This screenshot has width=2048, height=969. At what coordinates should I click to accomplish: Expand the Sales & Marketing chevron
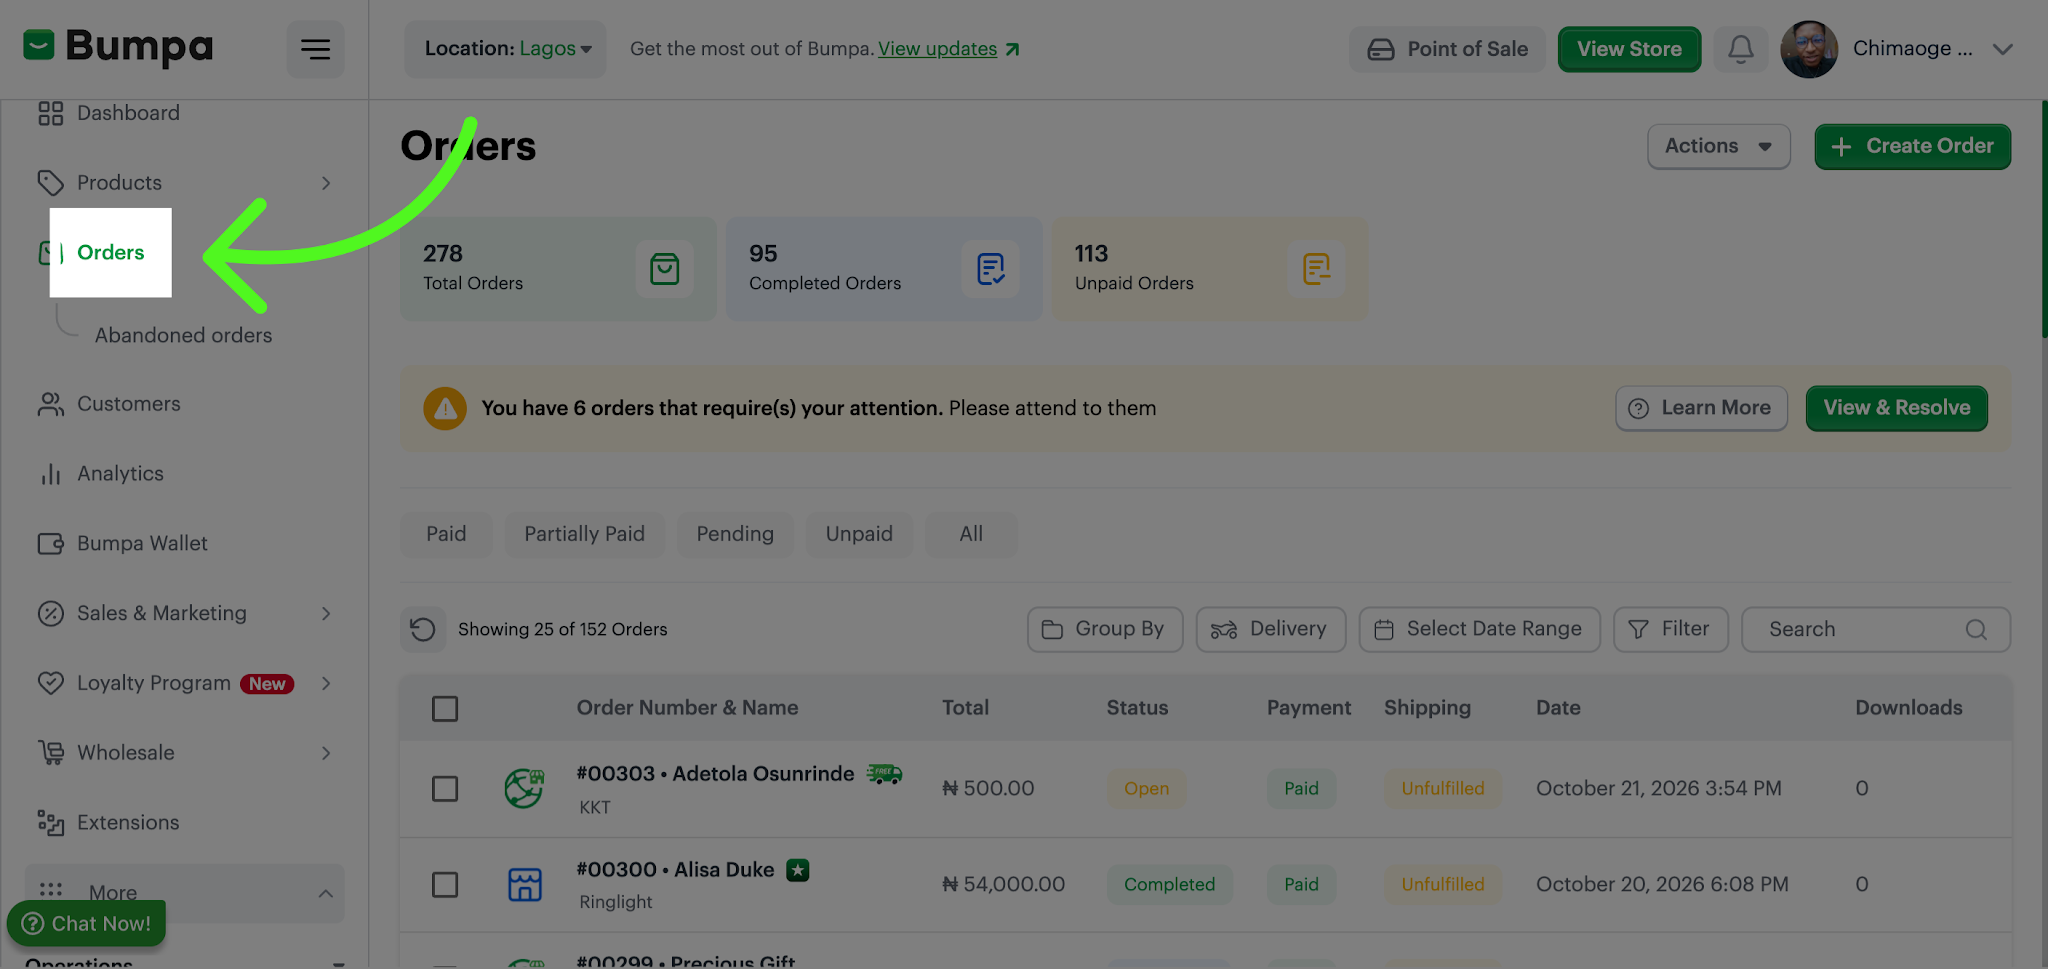[326, 613]
